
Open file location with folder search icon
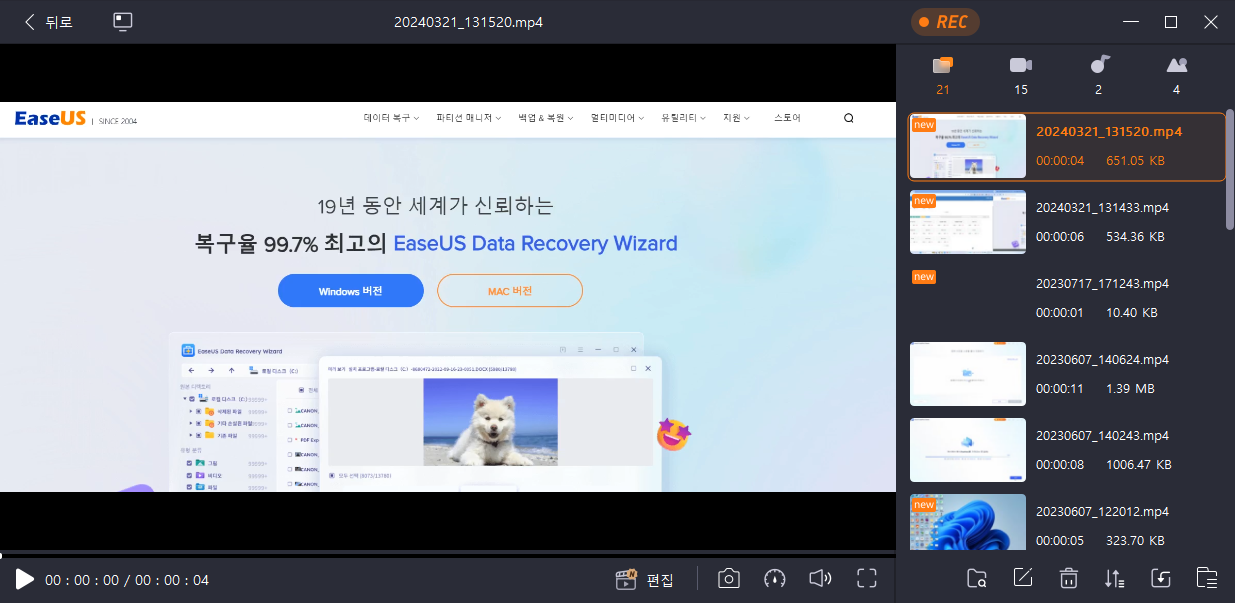(977, 578)
